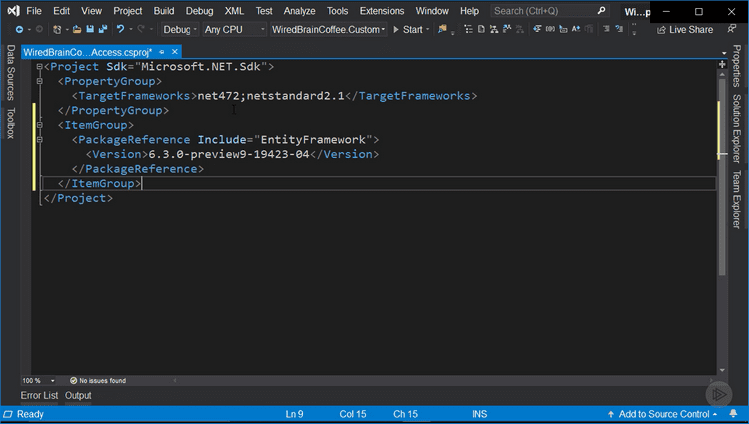749x424 pixels.
Task: Click the uncomment lines icon
Action: pos(619,29)
